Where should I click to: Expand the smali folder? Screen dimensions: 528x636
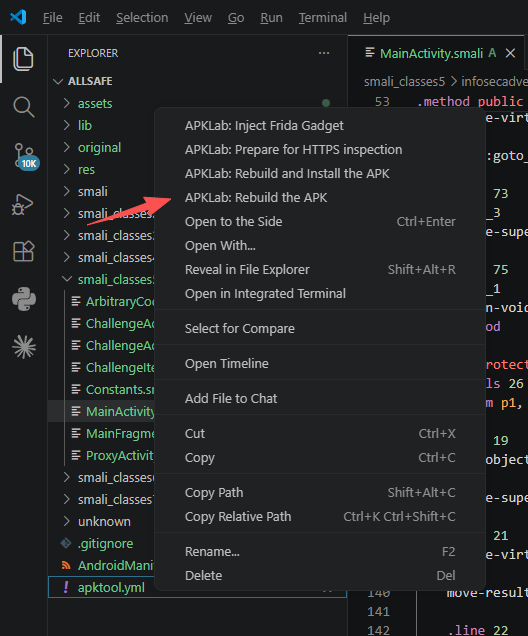(x=67, y=191)
